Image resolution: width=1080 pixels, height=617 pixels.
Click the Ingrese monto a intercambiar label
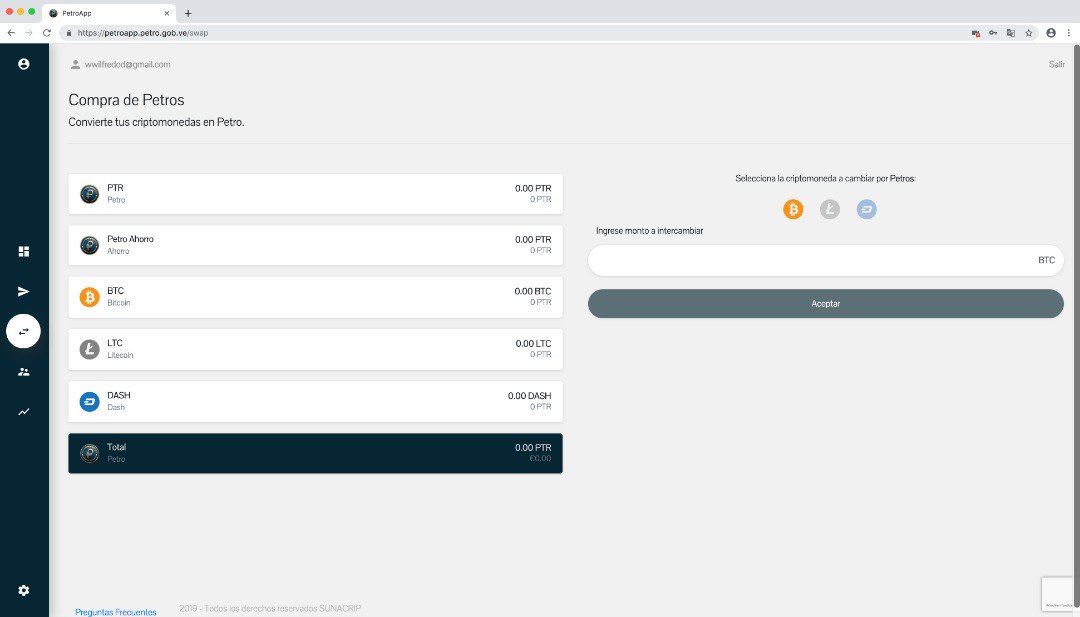(650, 231)
